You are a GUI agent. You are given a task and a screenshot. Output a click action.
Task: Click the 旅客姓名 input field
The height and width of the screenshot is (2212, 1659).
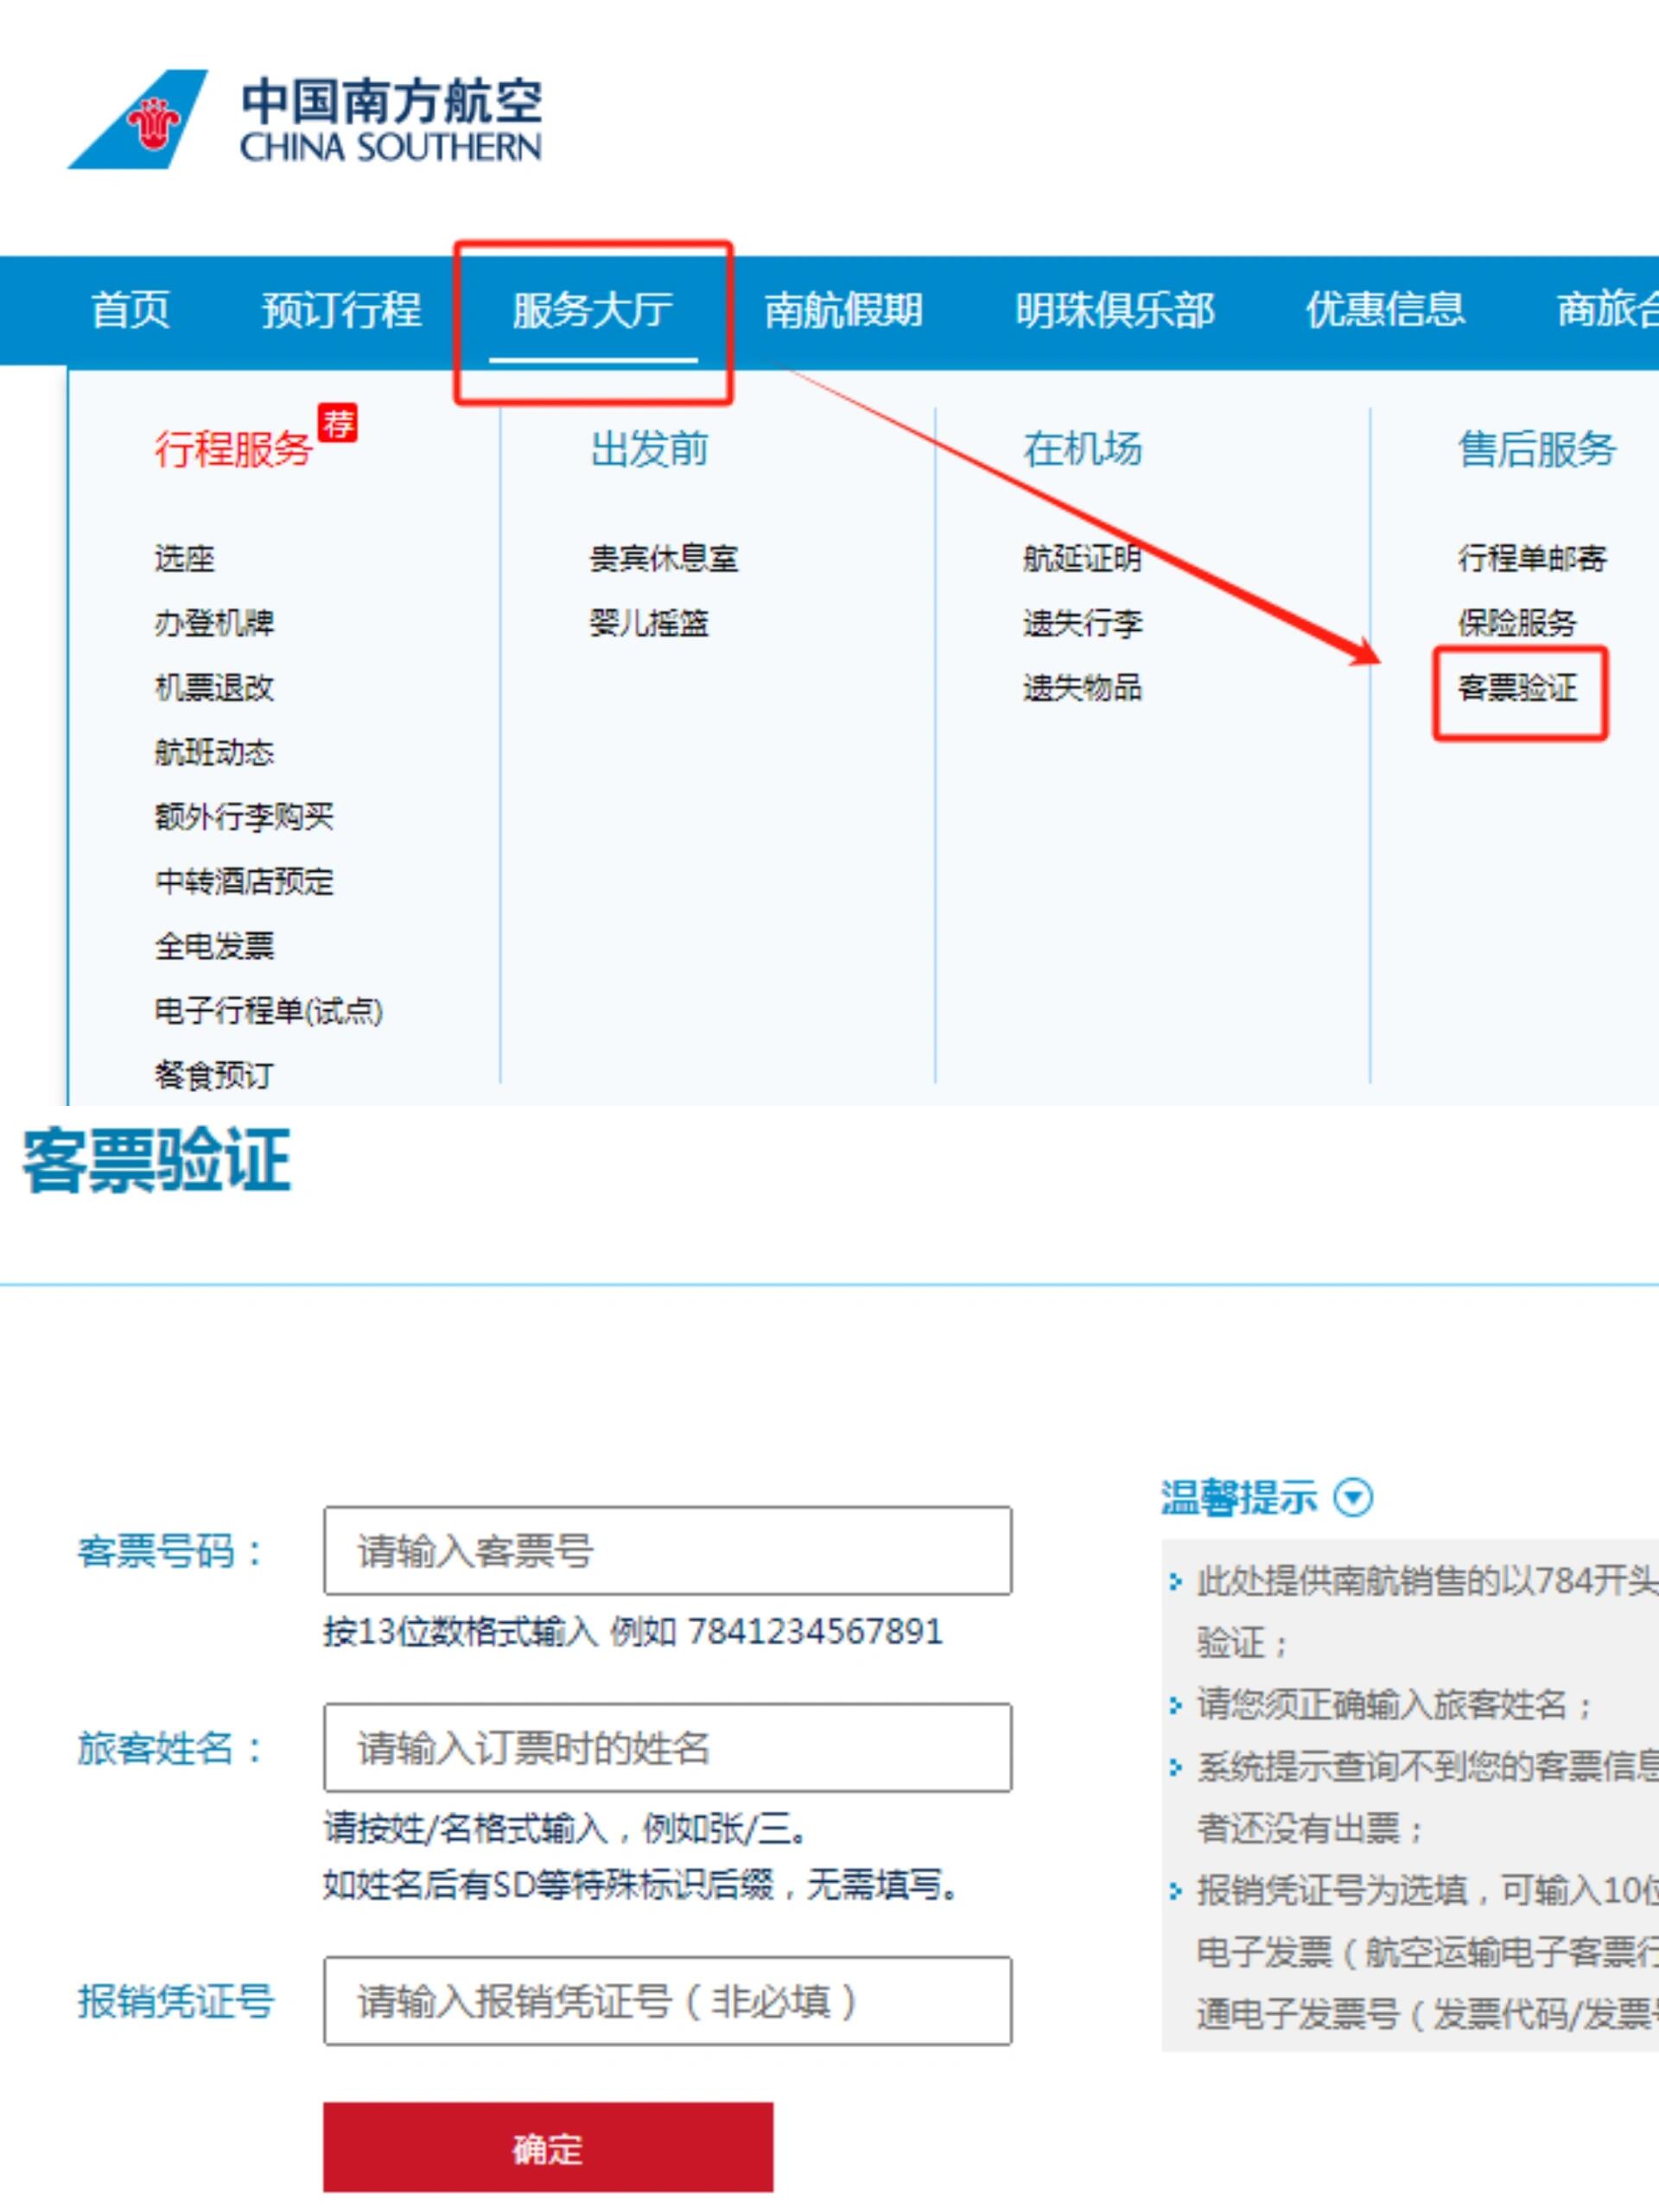667,1747
